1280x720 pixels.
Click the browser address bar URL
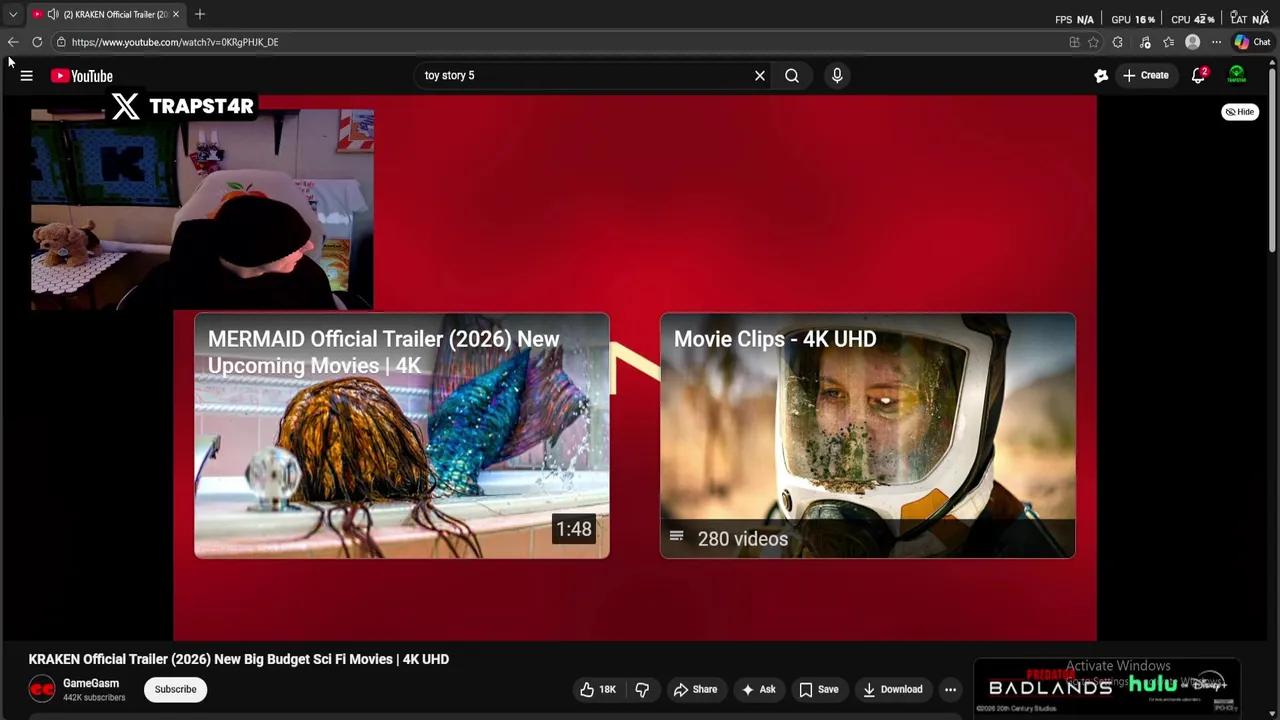pos(175,42)
